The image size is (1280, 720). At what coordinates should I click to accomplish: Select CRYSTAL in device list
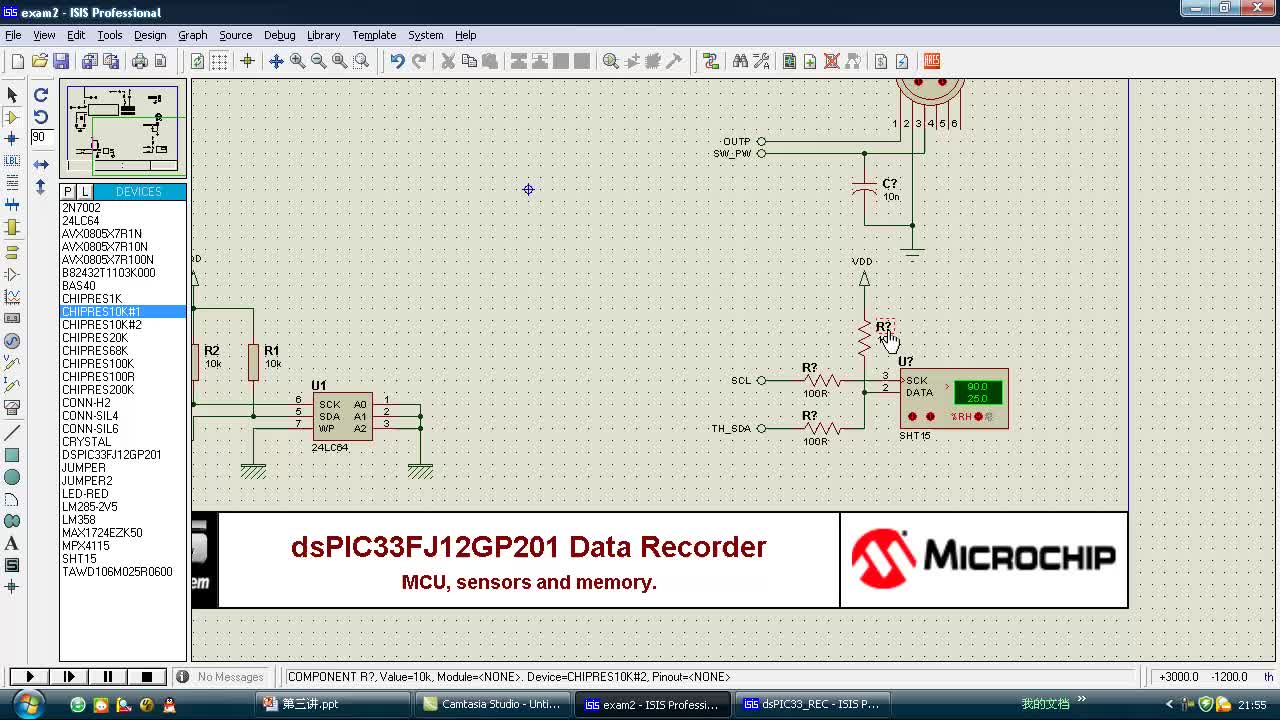(123, 442)
